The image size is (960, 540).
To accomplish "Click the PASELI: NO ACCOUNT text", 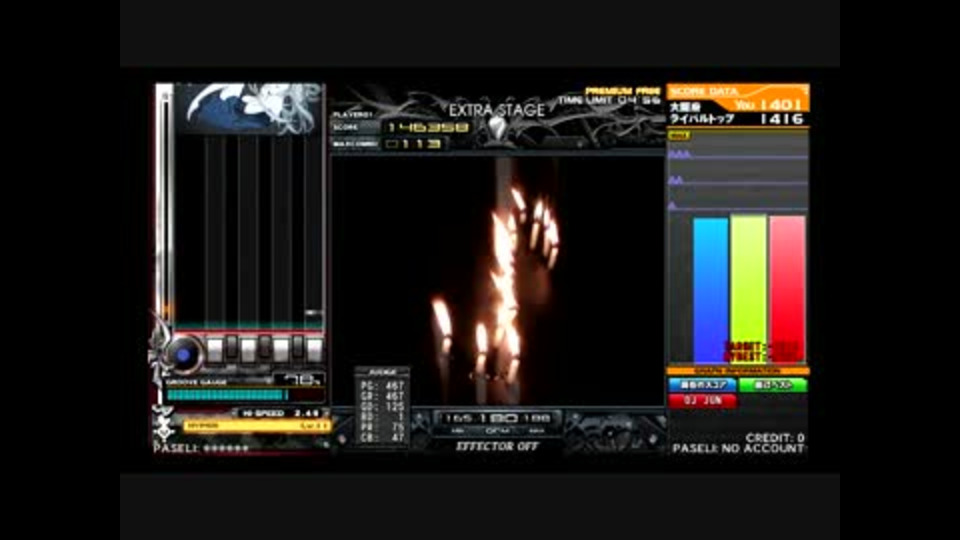I will (738, 449).
